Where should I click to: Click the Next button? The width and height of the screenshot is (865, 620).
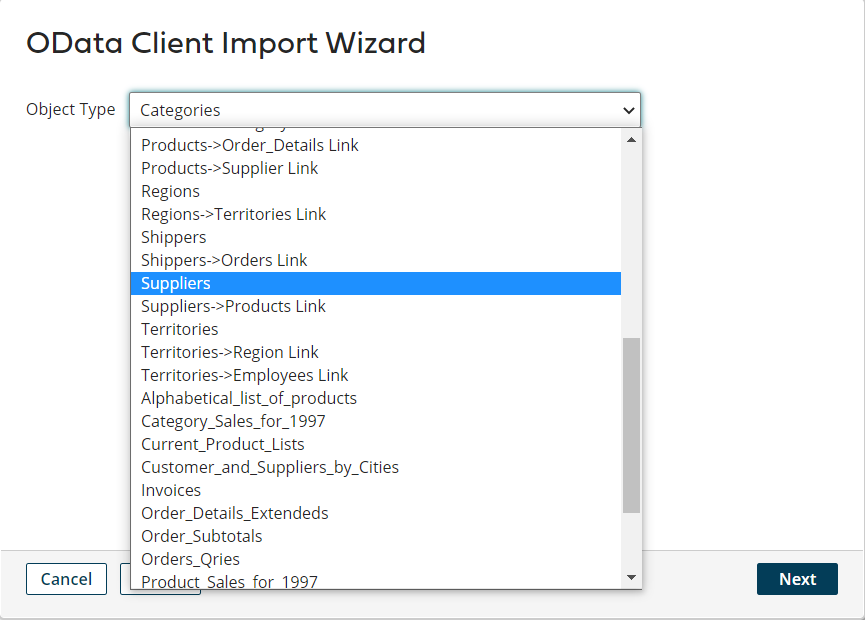pos(797,579)
